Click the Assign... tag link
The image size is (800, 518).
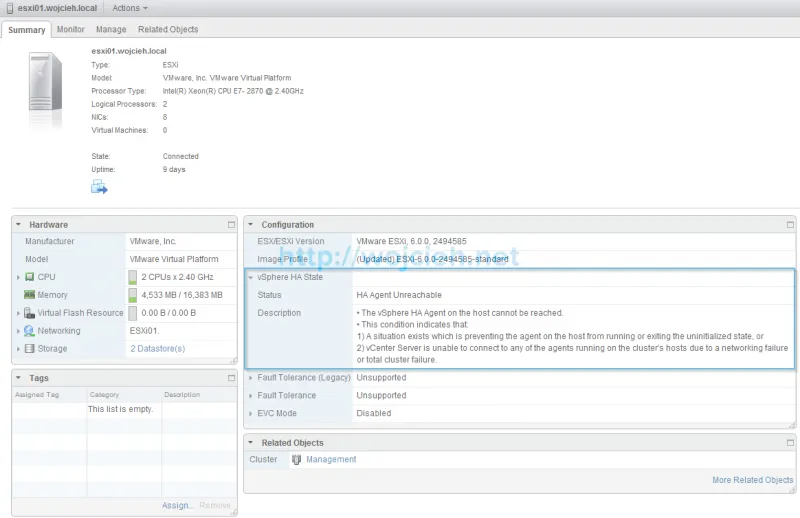[178, 505]
